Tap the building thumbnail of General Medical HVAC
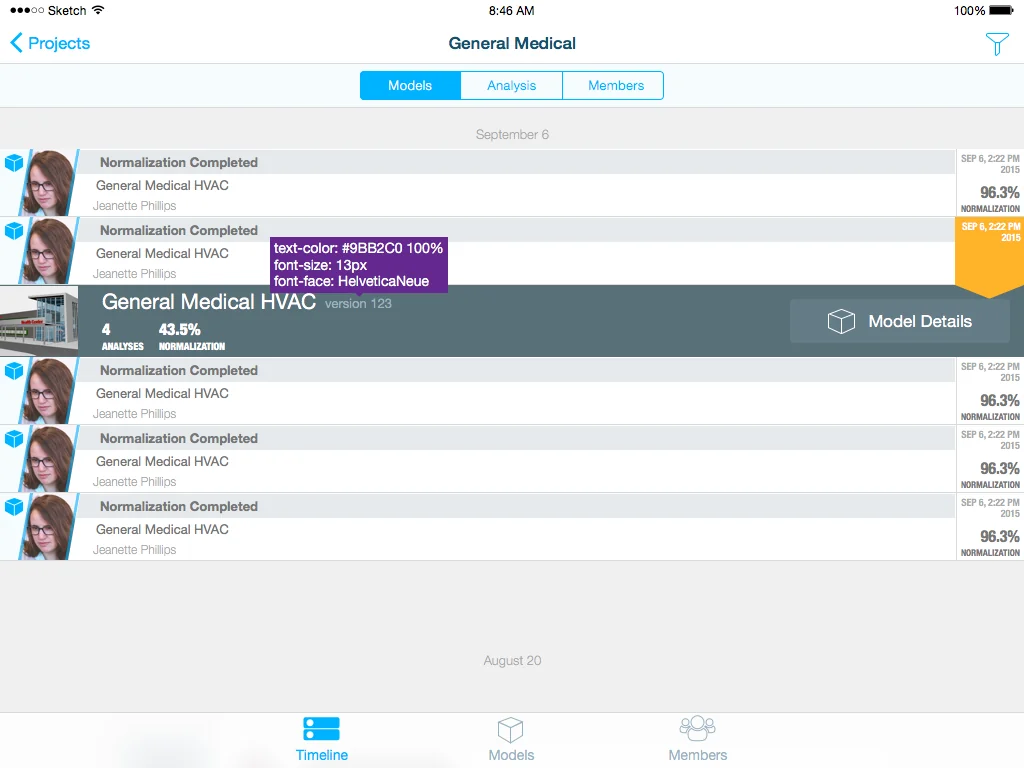This screenshot has width=1024, height=768. 39,321
